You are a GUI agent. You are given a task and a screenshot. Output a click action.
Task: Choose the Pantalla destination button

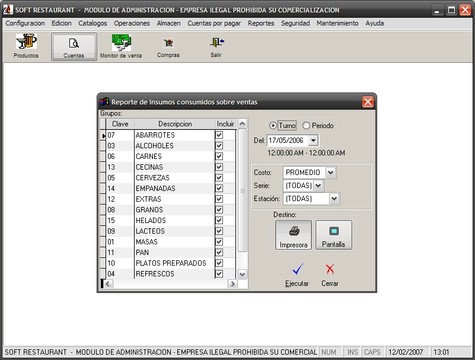333,235
